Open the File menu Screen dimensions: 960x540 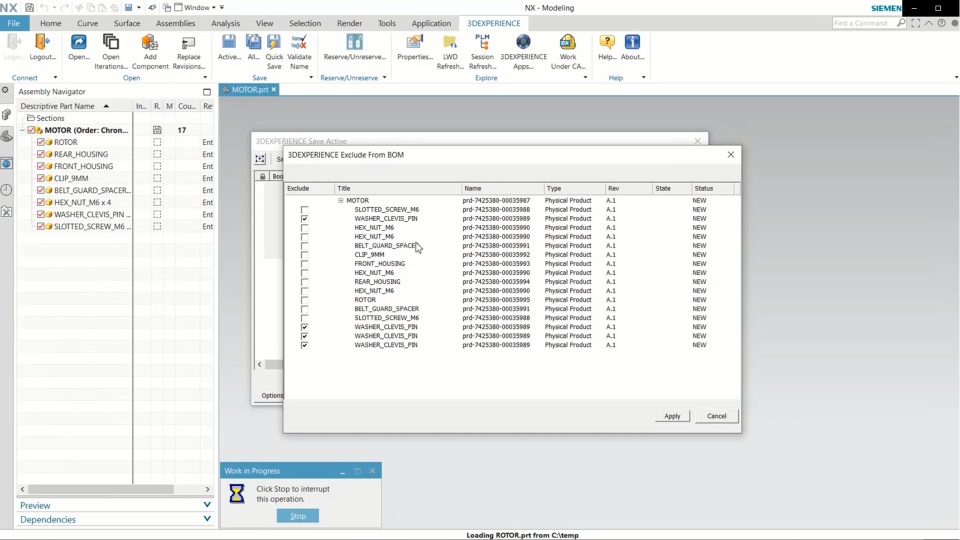click(13, 23)
